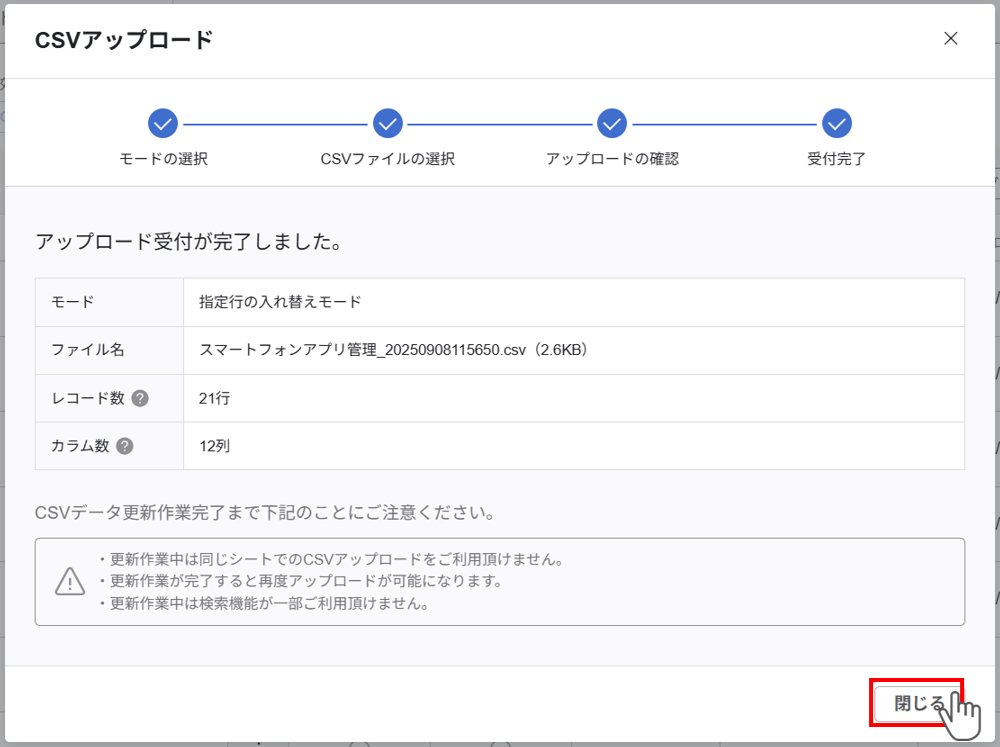Viewport: 1000px width, 747px height.
Task: Select the モードの選択 step label
Action: [162, 158]
